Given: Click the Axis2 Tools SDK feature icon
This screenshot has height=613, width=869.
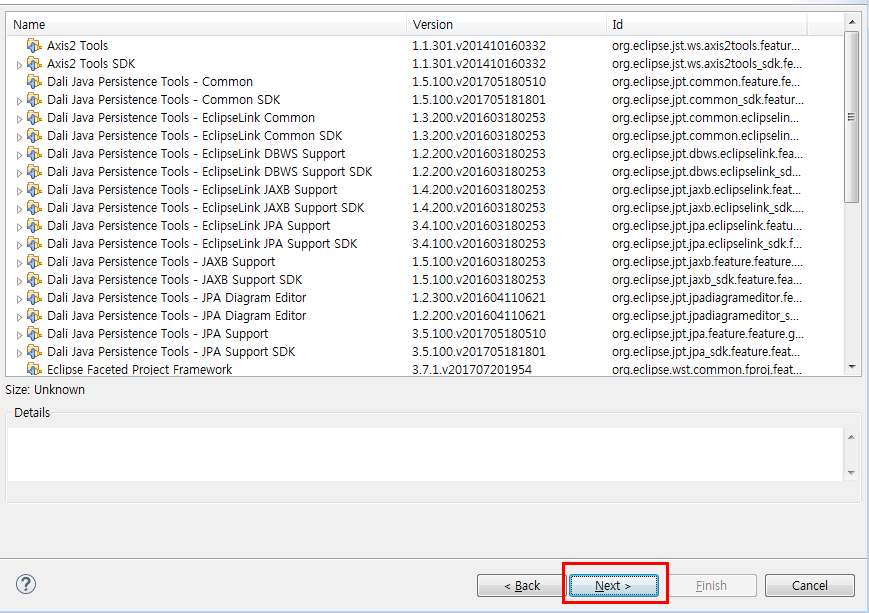Looking at the screenshot, I should click(34, 64).
